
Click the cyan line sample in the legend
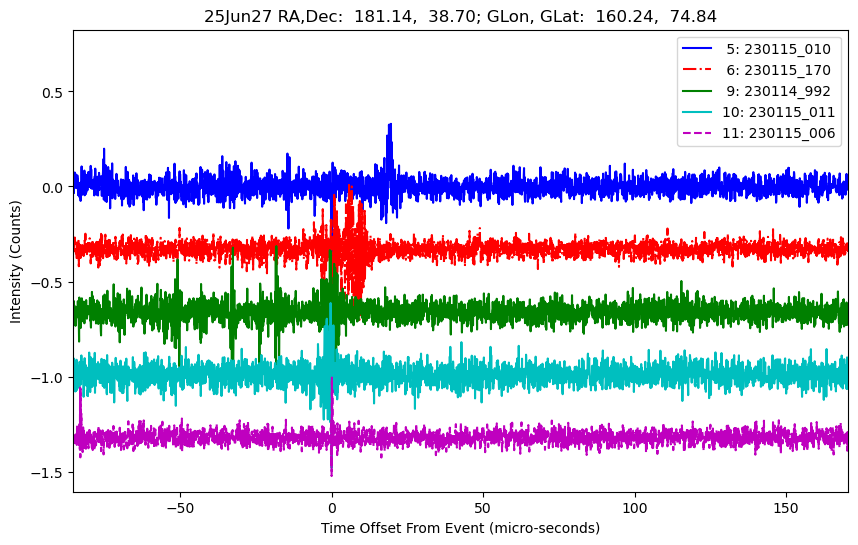(697, 112)
